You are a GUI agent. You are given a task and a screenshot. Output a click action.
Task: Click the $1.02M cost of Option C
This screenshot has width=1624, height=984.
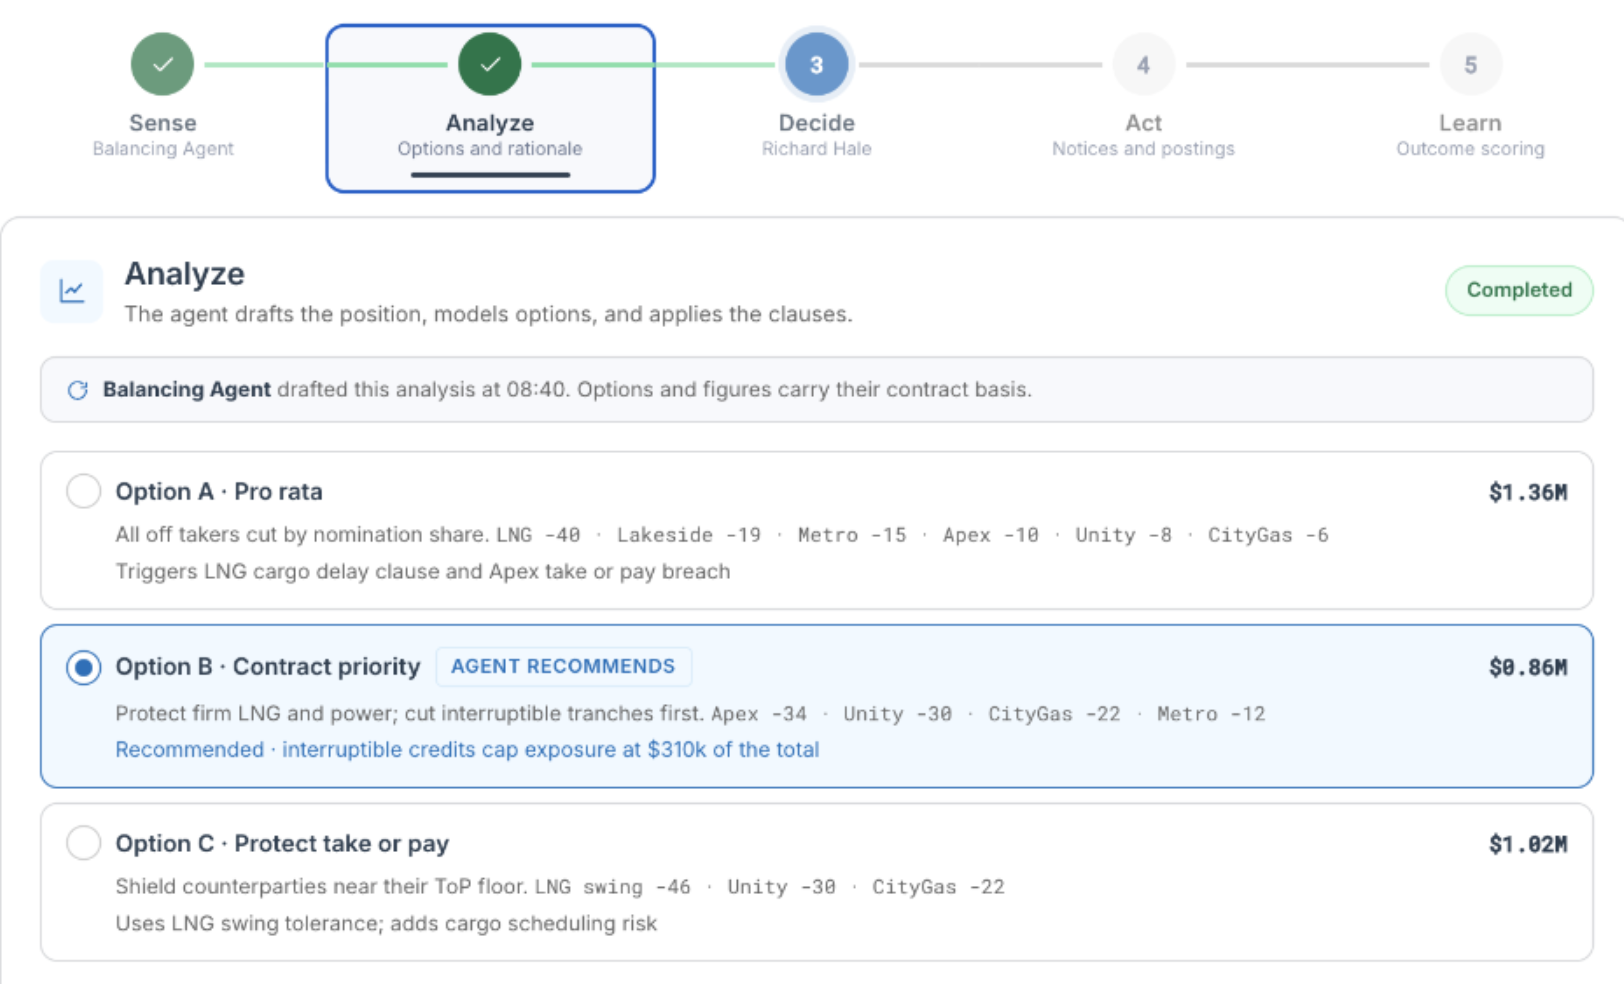(x=1528, y=844)
